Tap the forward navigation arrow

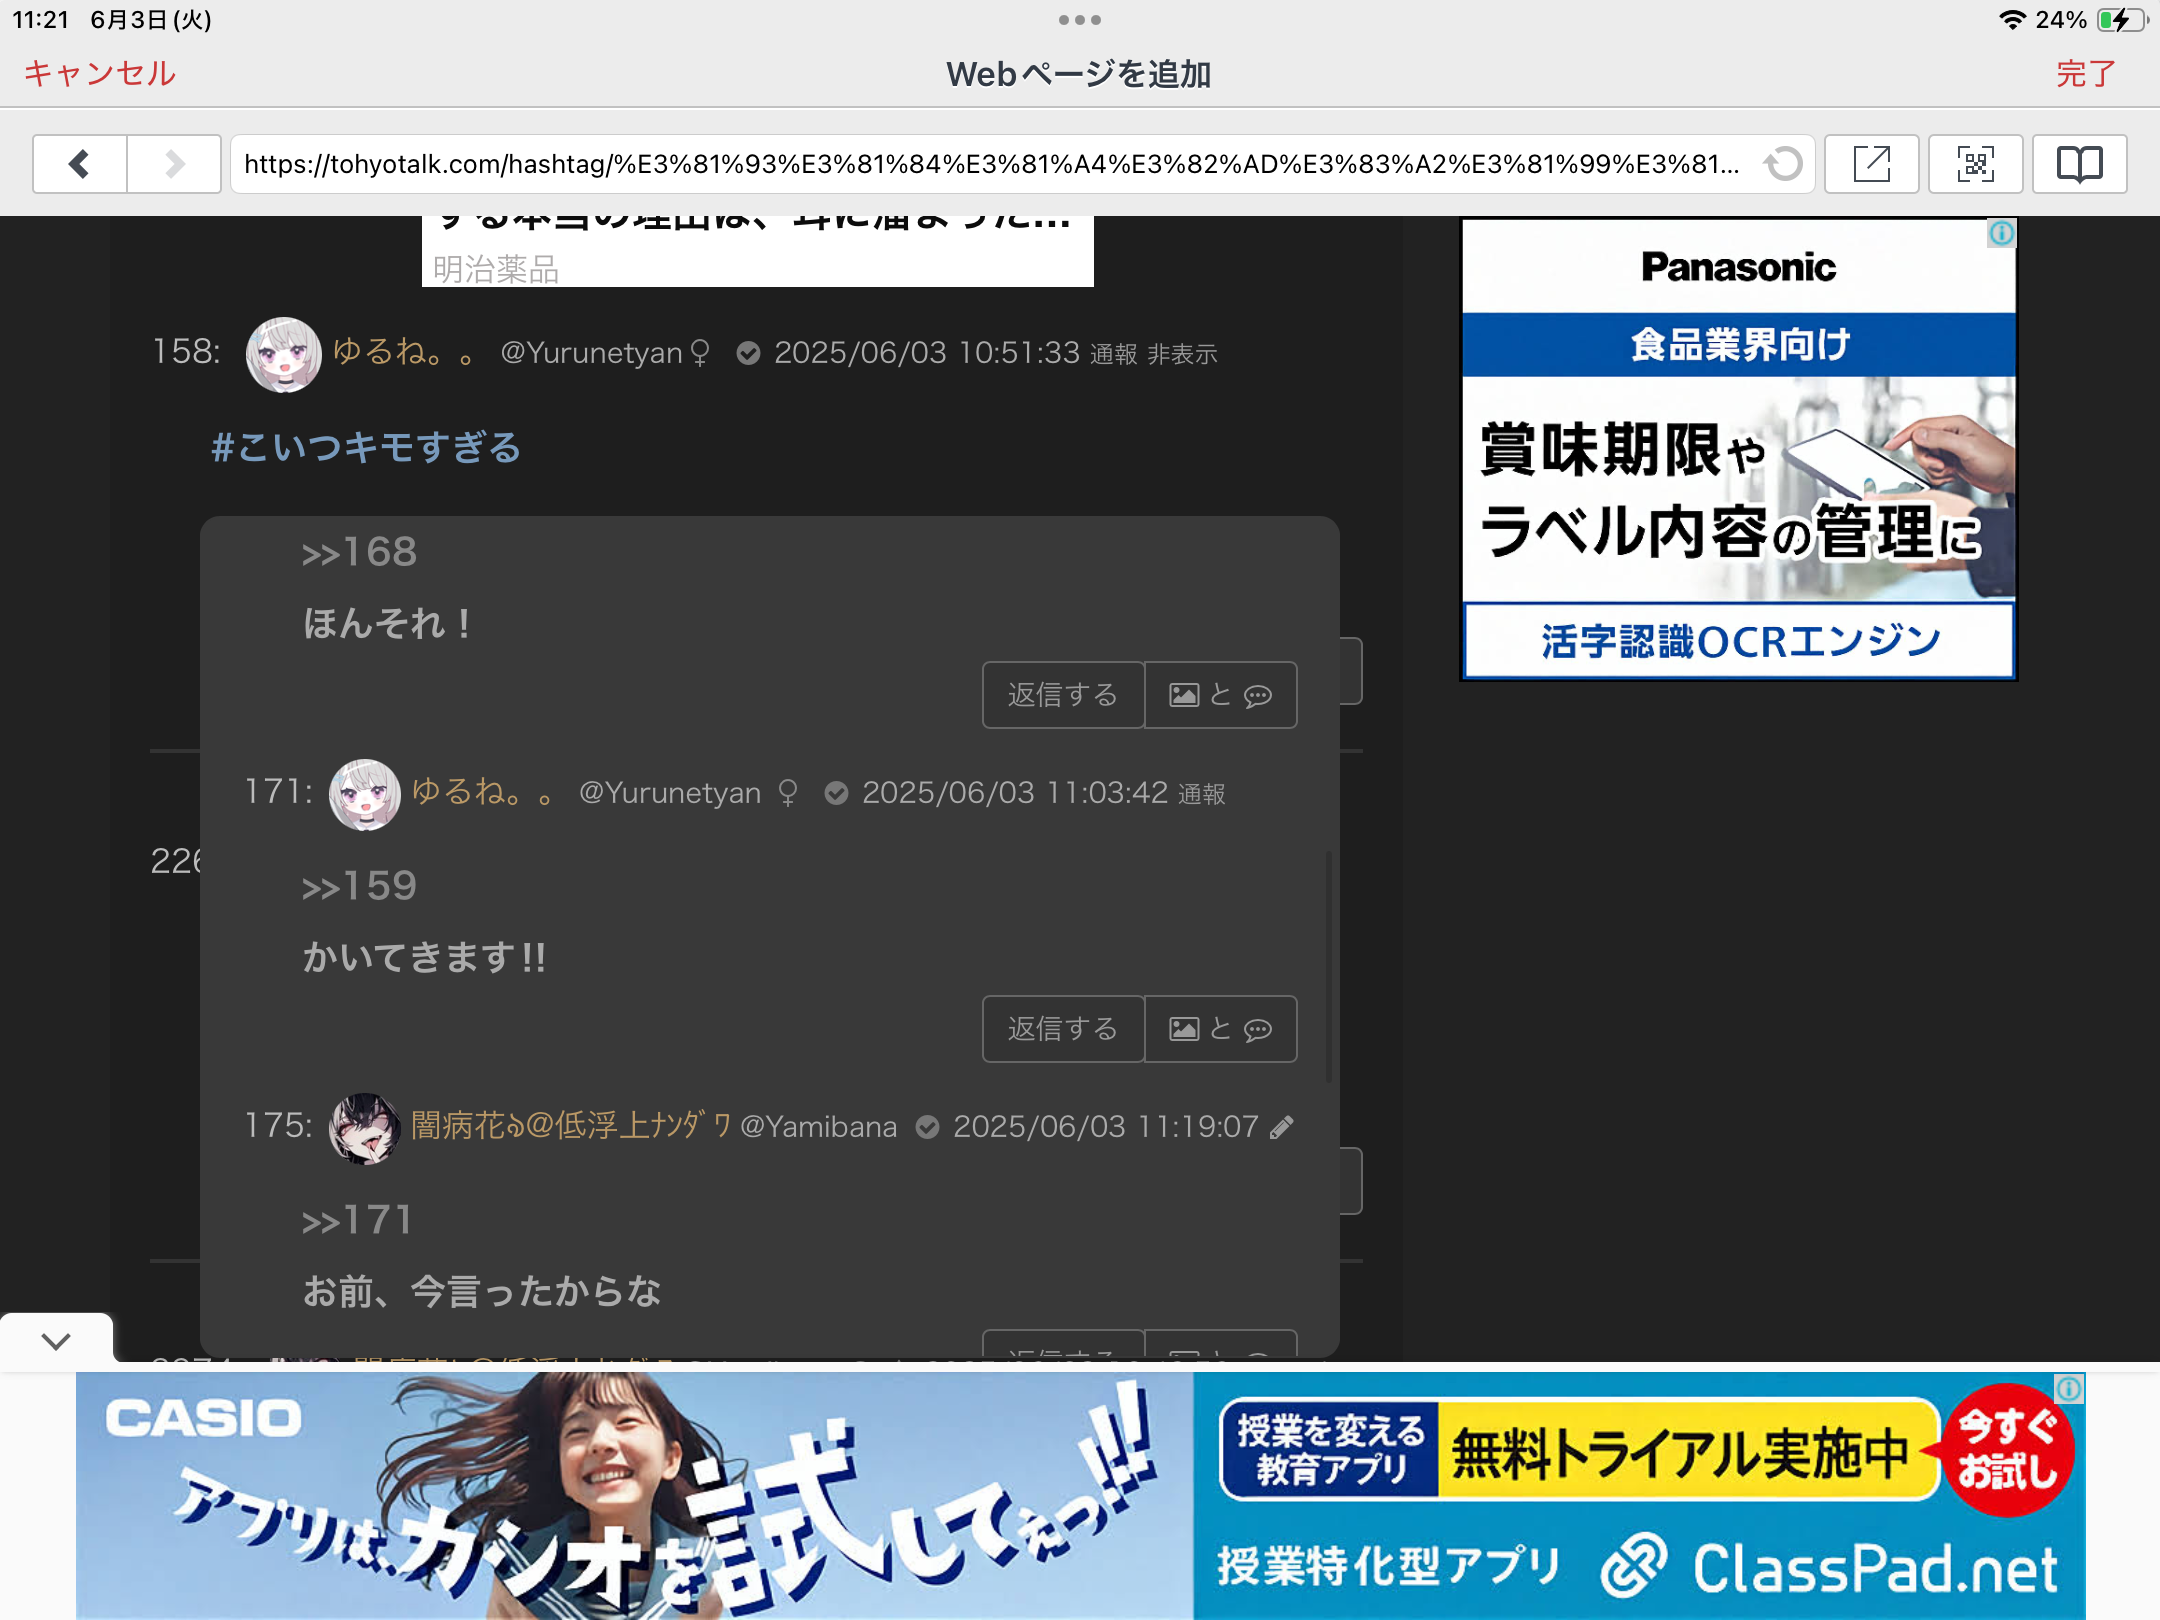[174, 164]
